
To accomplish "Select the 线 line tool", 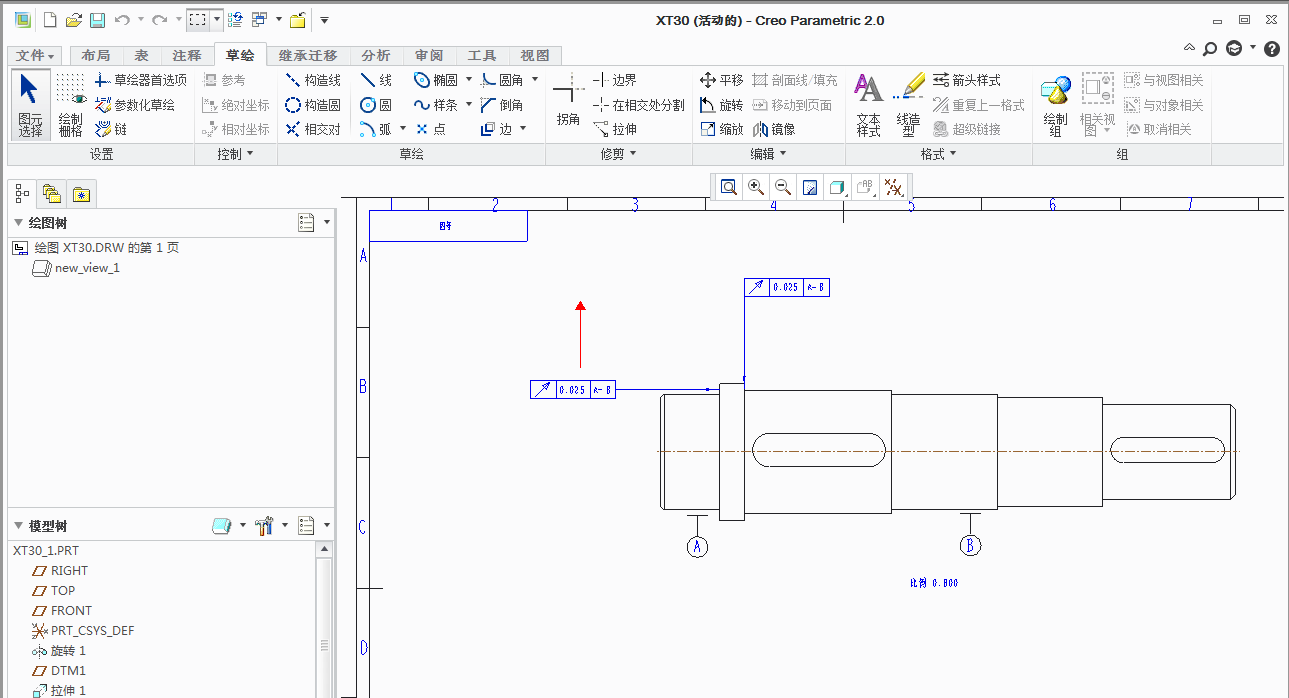I will tap(376, 80).
